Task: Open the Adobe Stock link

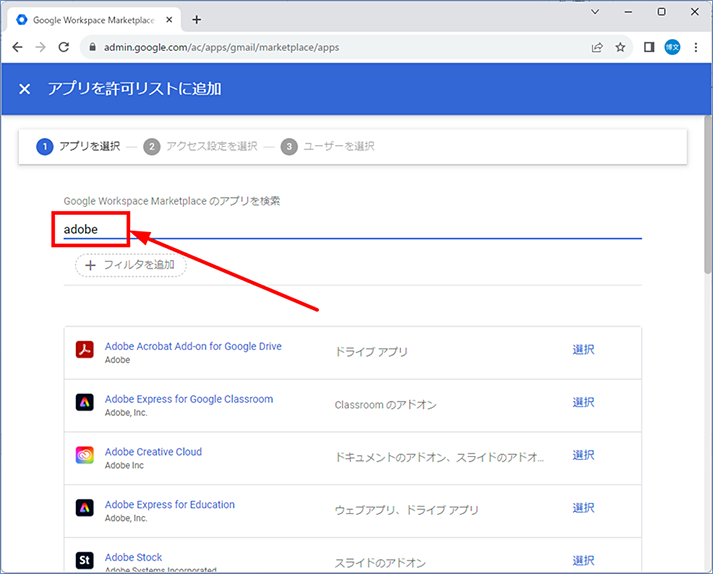Action: pos(133,557)
